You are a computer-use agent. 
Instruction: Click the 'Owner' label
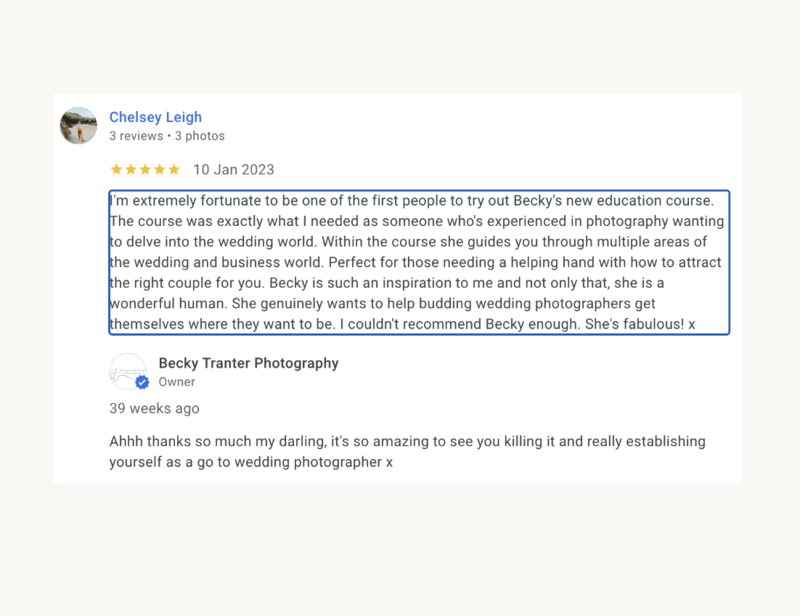pyautogui.click(x=177, y=382)
